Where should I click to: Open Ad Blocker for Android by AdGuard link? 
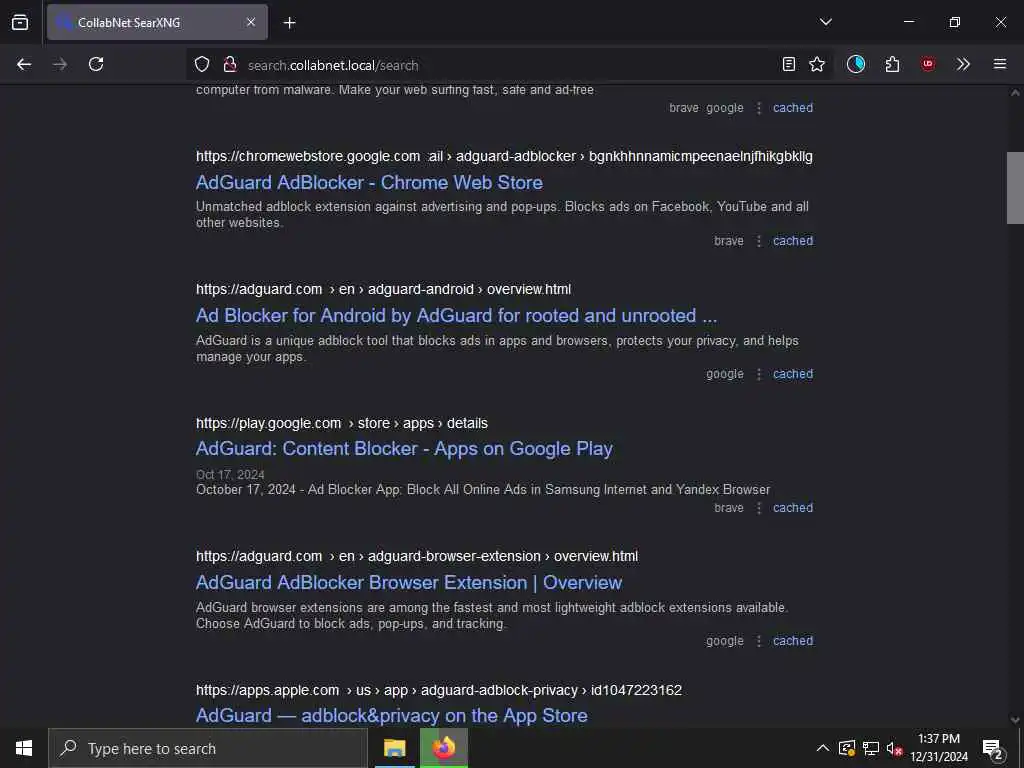tap(456, 315)
